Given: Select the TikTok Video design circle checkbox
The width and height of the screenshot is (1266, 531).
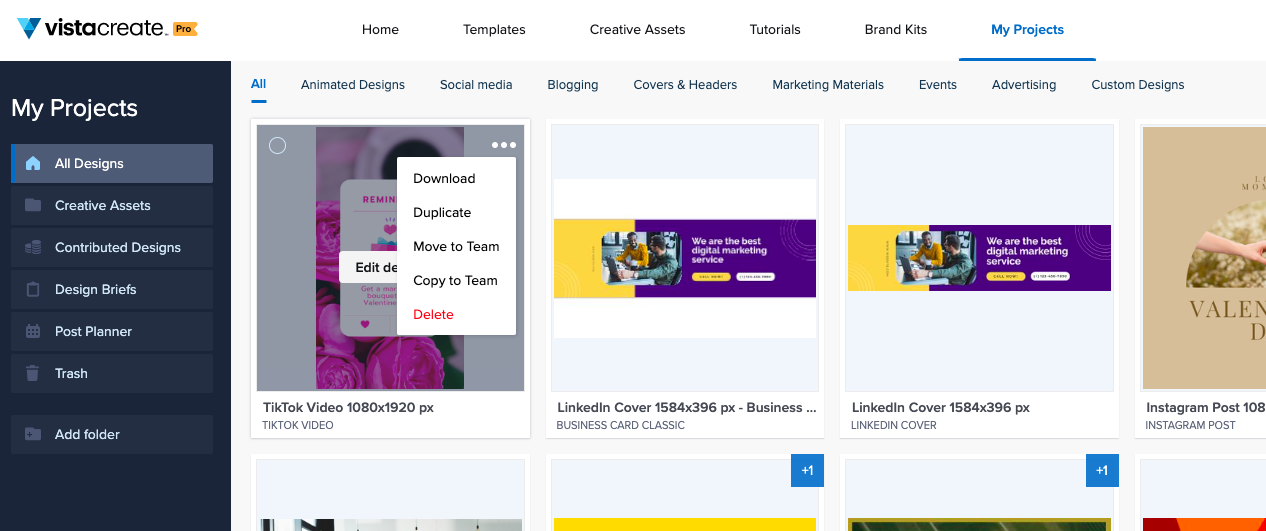Looking at the screenshot, I should [278, 146].
